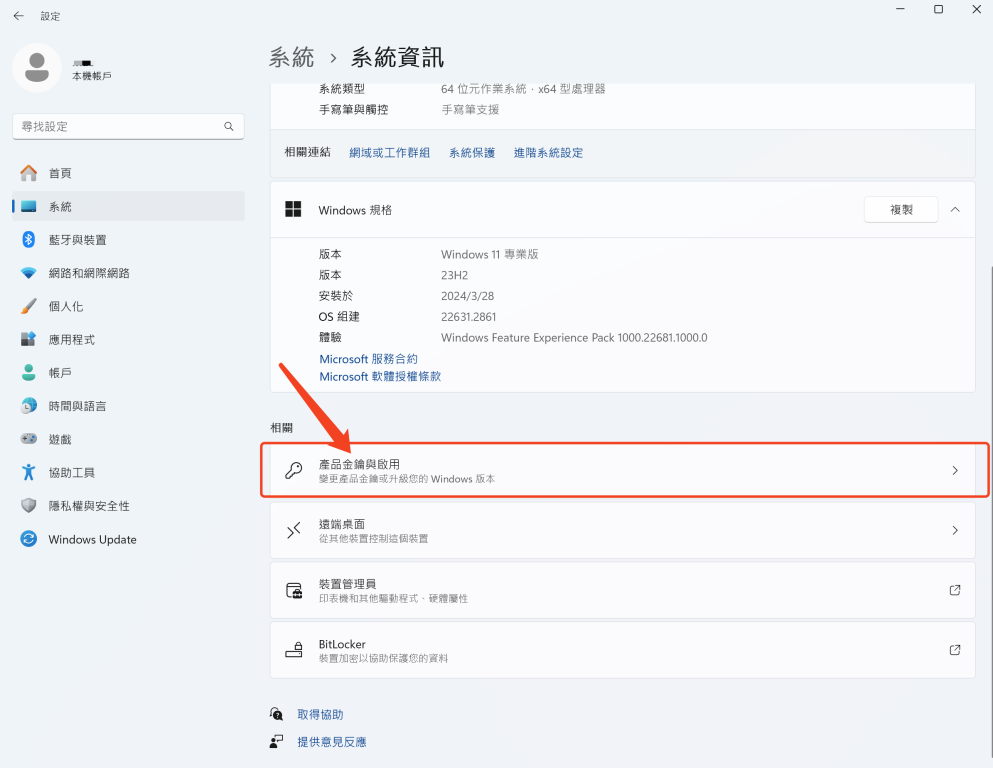Open 進階系統設定 link
The height and width of the screenshot is (768, 993).
point(548,153)
